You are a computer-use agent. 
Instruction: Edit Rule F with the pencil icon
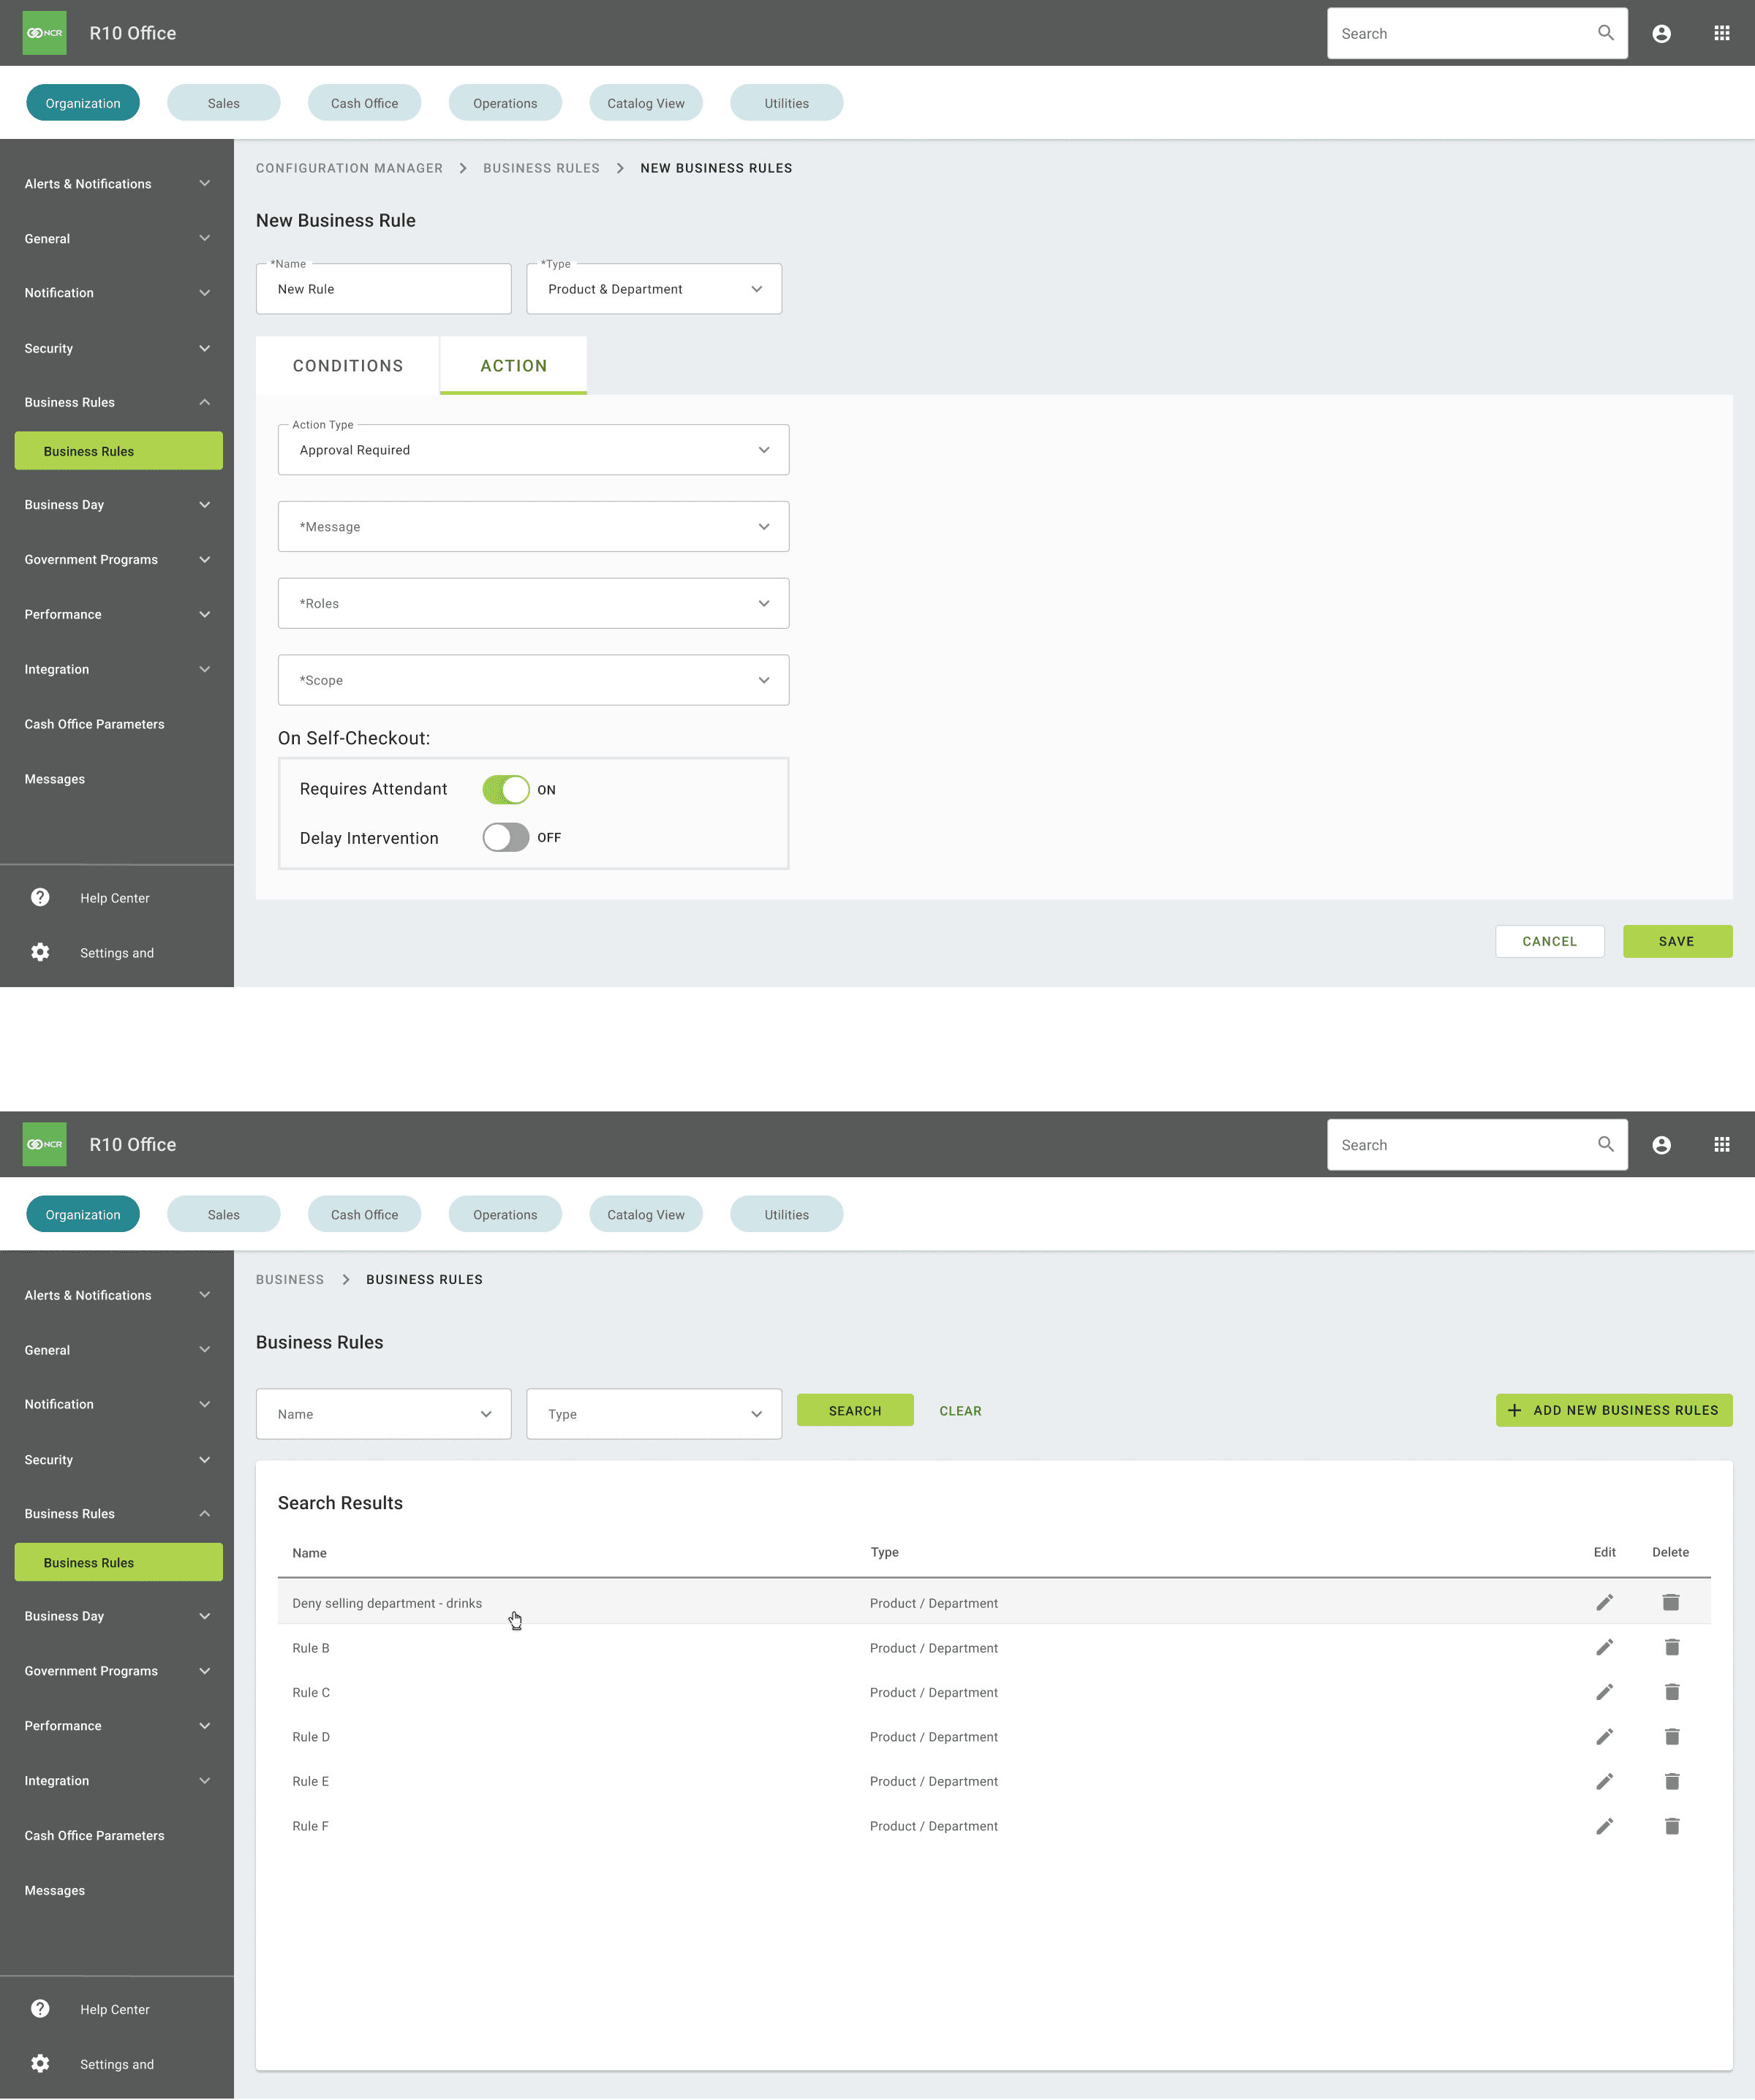[1604, 1825]
